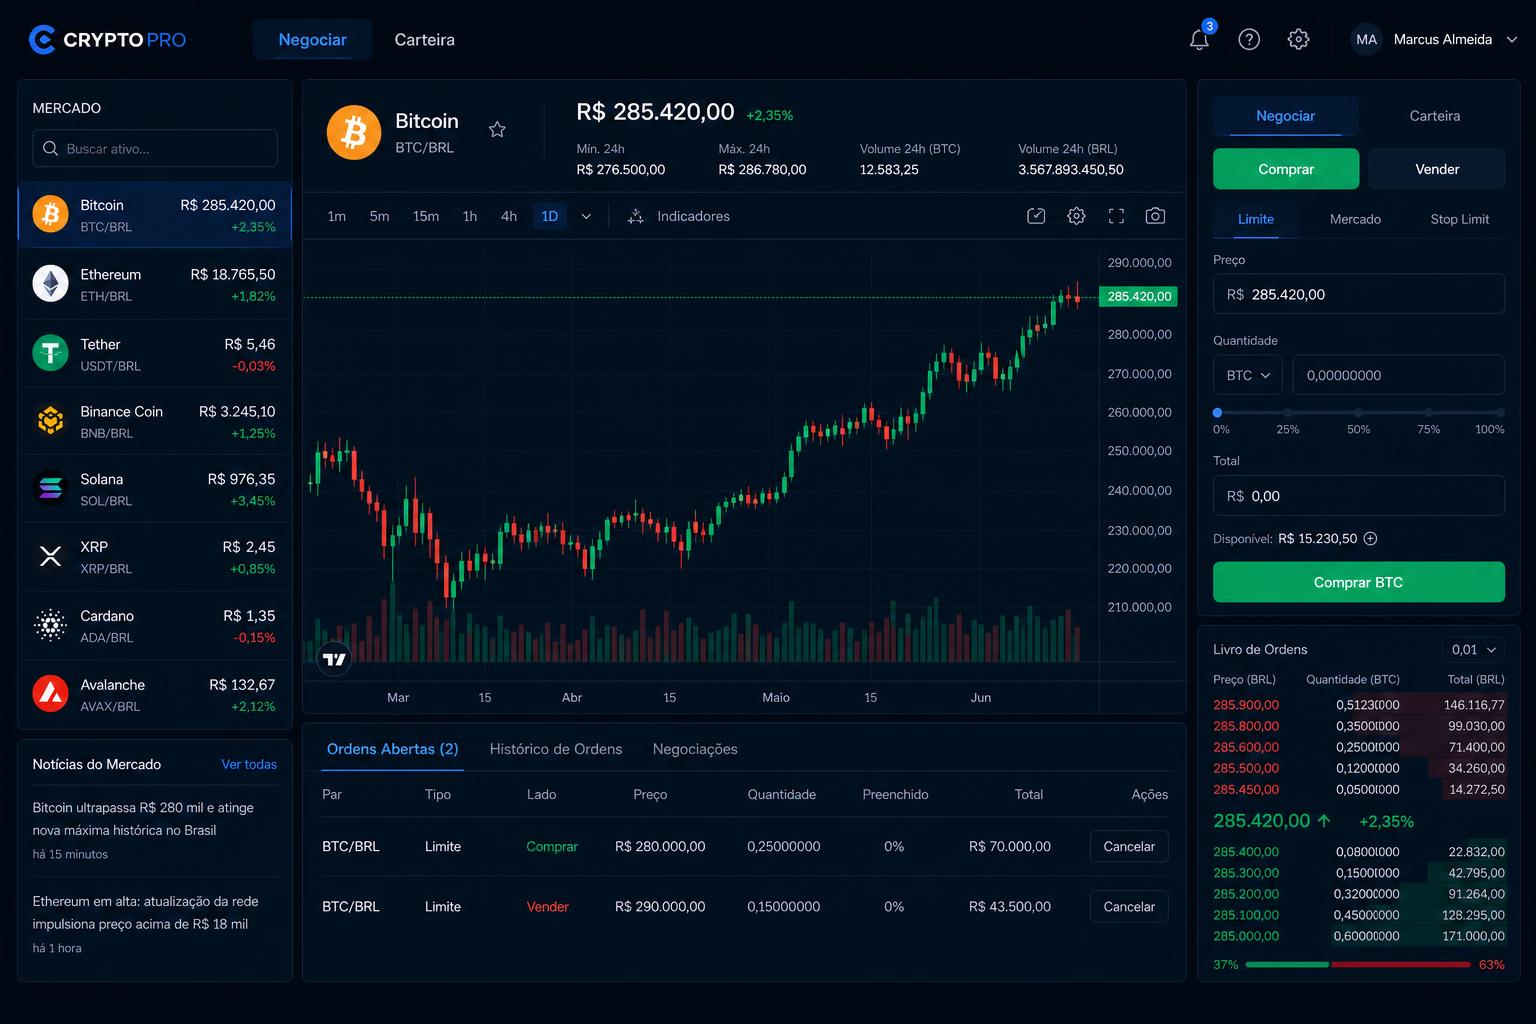Switch to Comprar side
This screenshot has width=1536, height=1024.
[x=1286, y=169]
